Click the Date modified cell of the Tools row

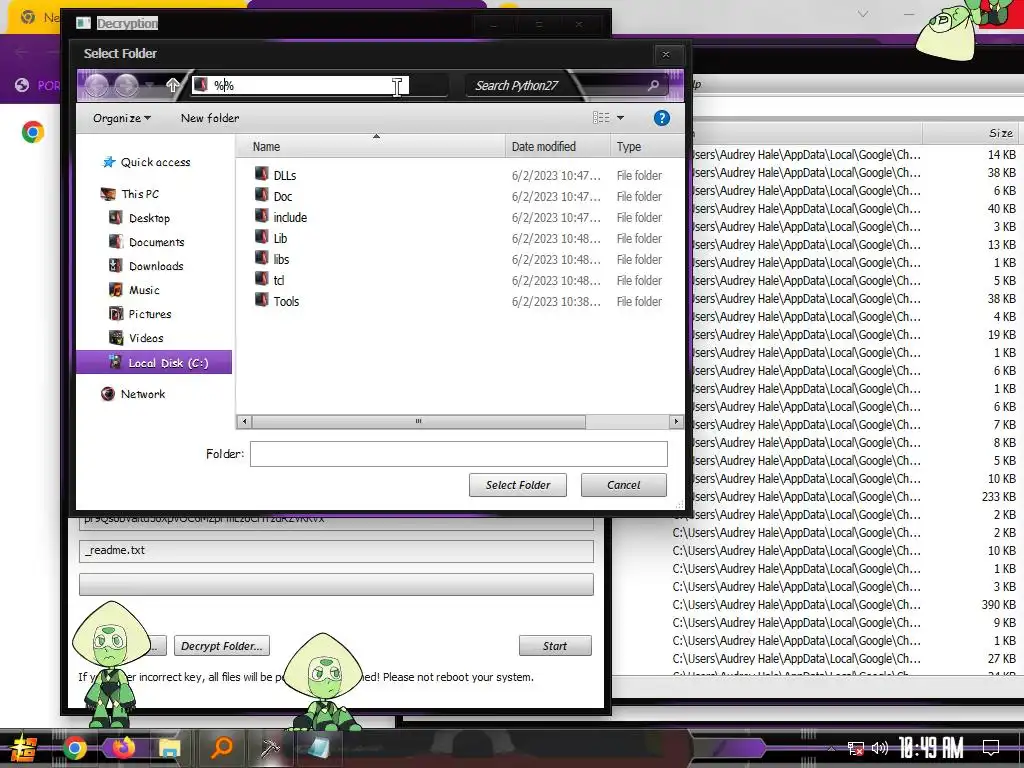pyautogui.click(x=556, y=301)
